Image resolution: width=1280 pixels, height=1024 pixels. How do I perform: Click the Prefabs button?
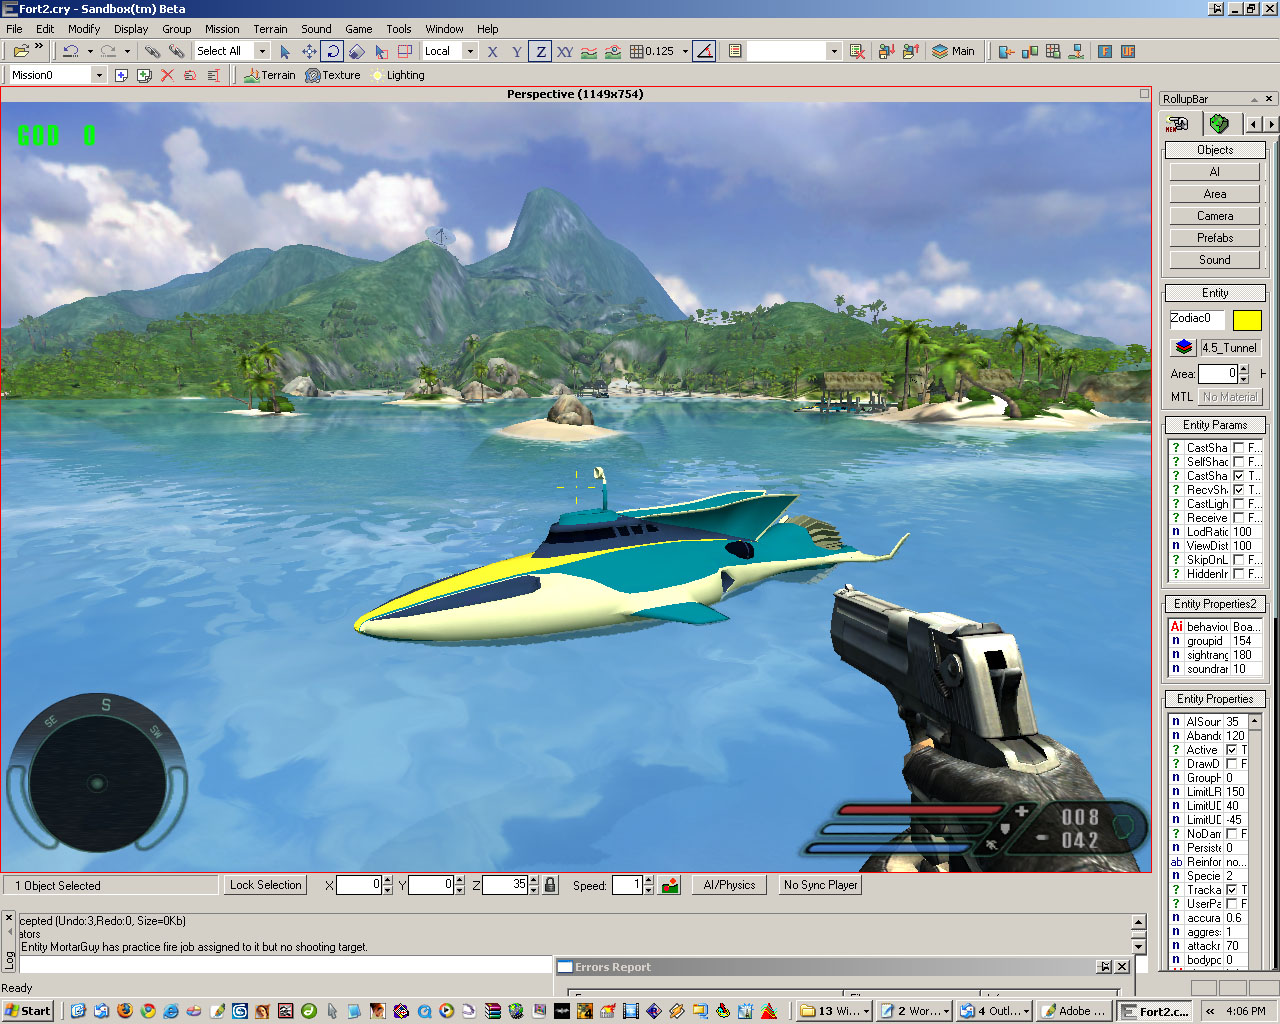1214,238
